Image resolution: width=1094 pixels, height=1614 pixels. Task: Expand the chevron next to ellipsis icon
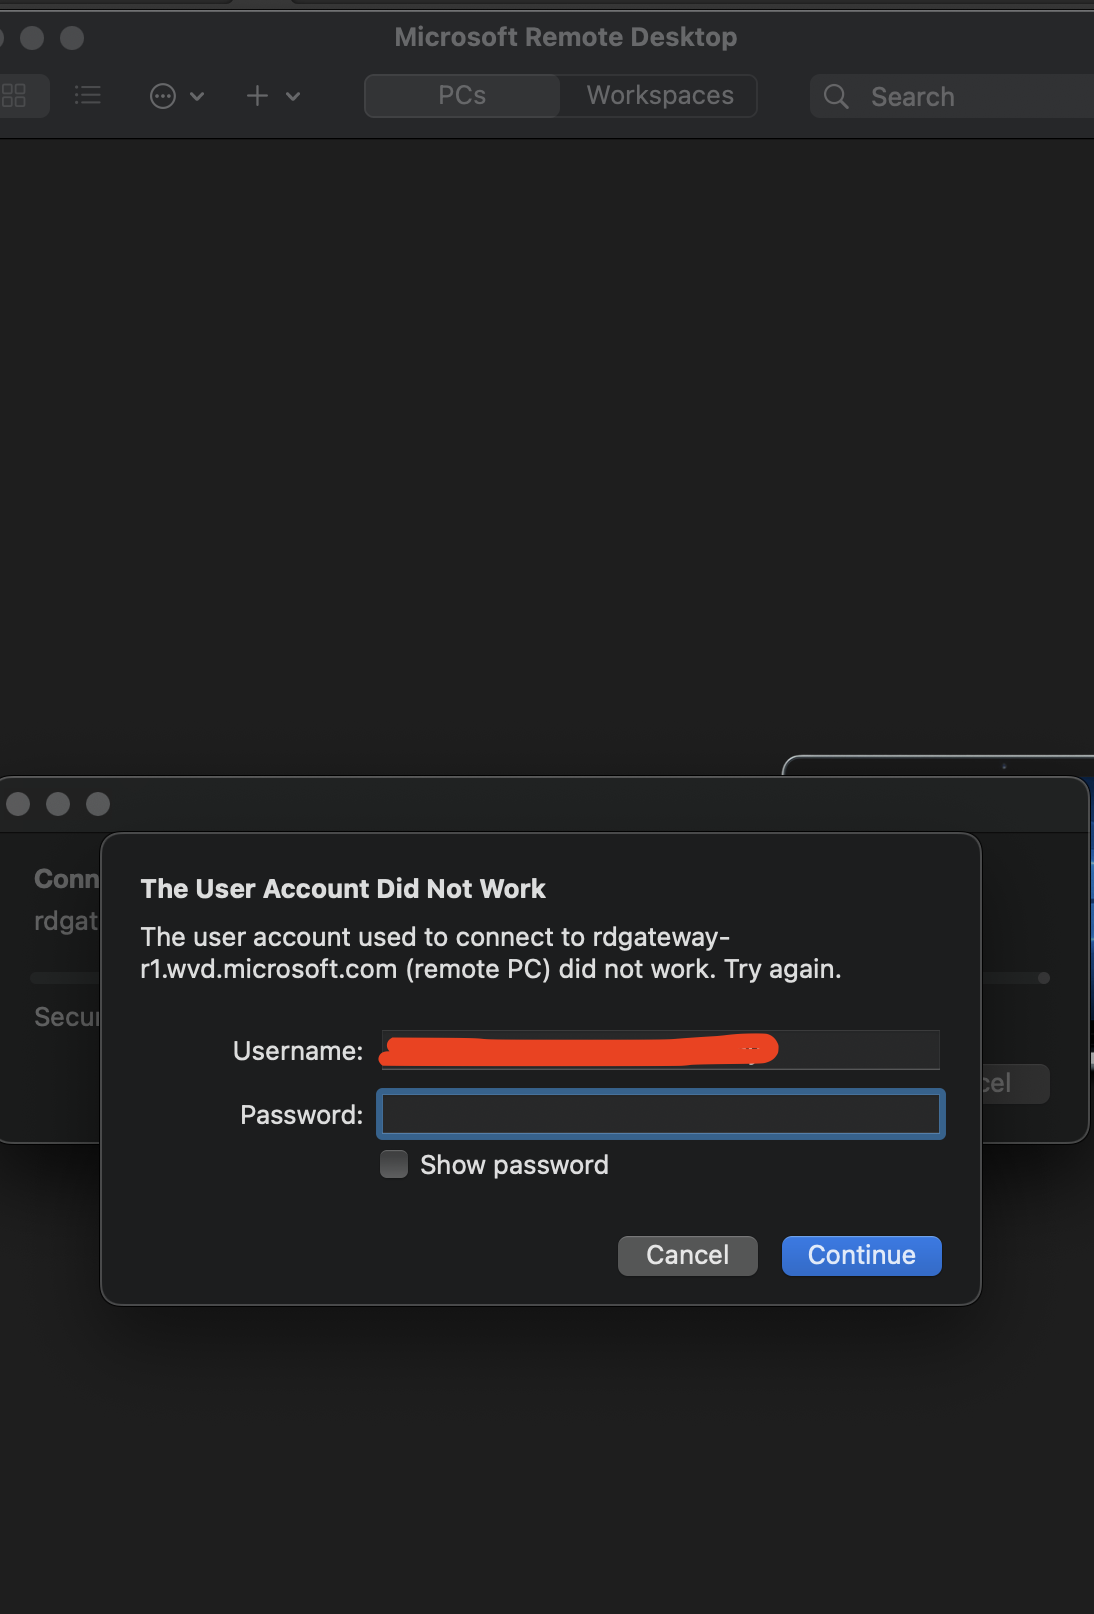coord(197,96)
